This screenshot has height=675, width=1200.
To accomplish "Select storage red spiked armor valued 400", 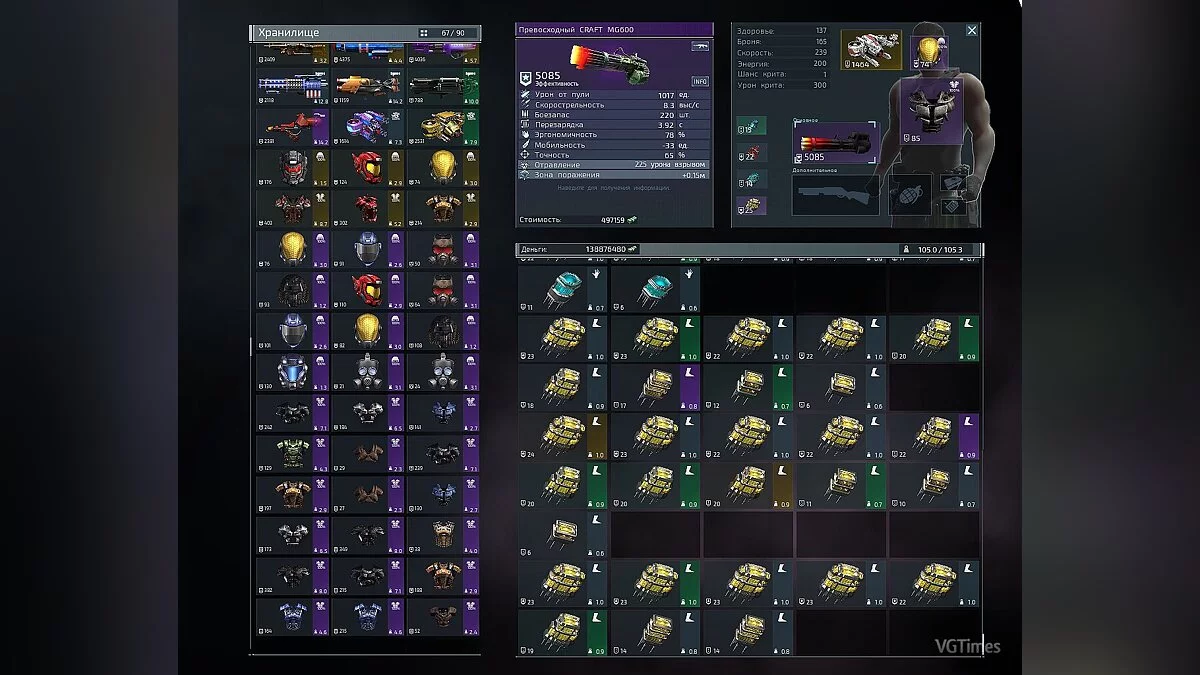I will click(292, 209).
